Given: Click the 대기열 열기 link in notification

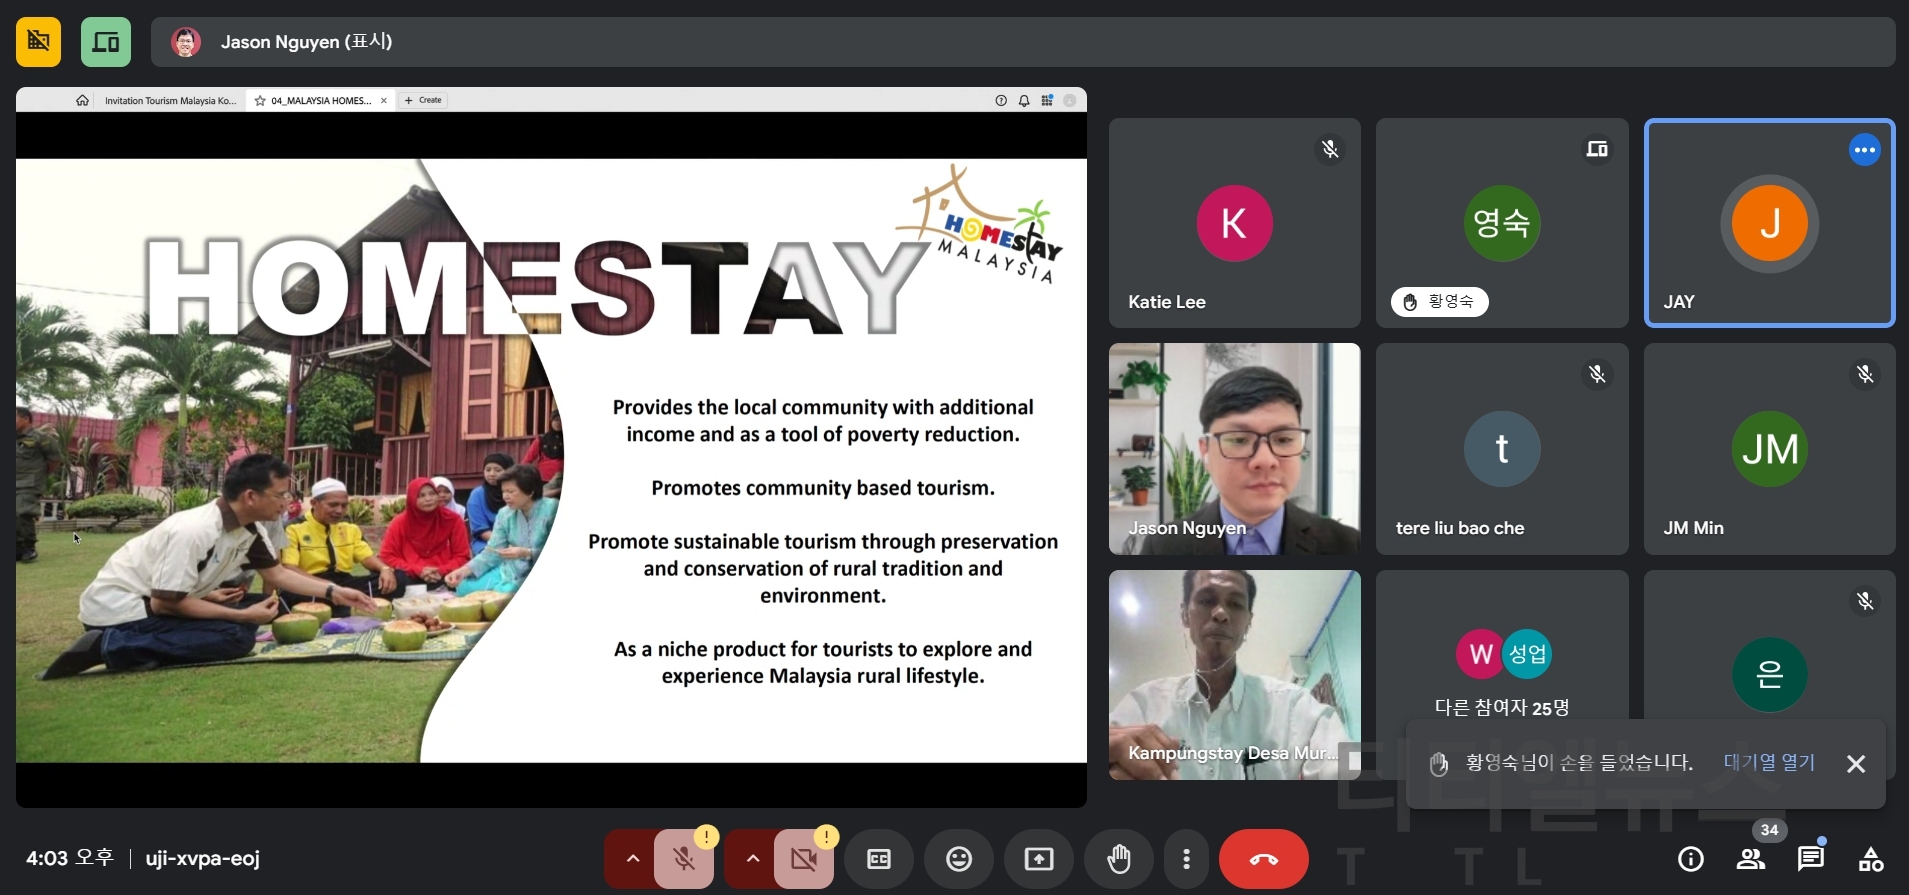Looking at the screenshot, I should click(1769, 763).
